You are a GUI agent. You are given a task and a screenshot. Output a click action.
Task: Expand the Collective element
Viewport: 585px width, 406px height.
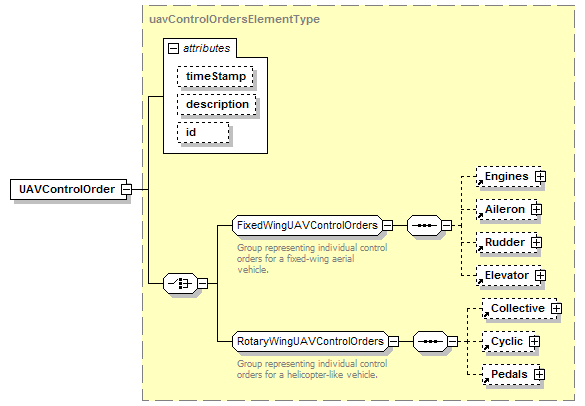point(556,309)
